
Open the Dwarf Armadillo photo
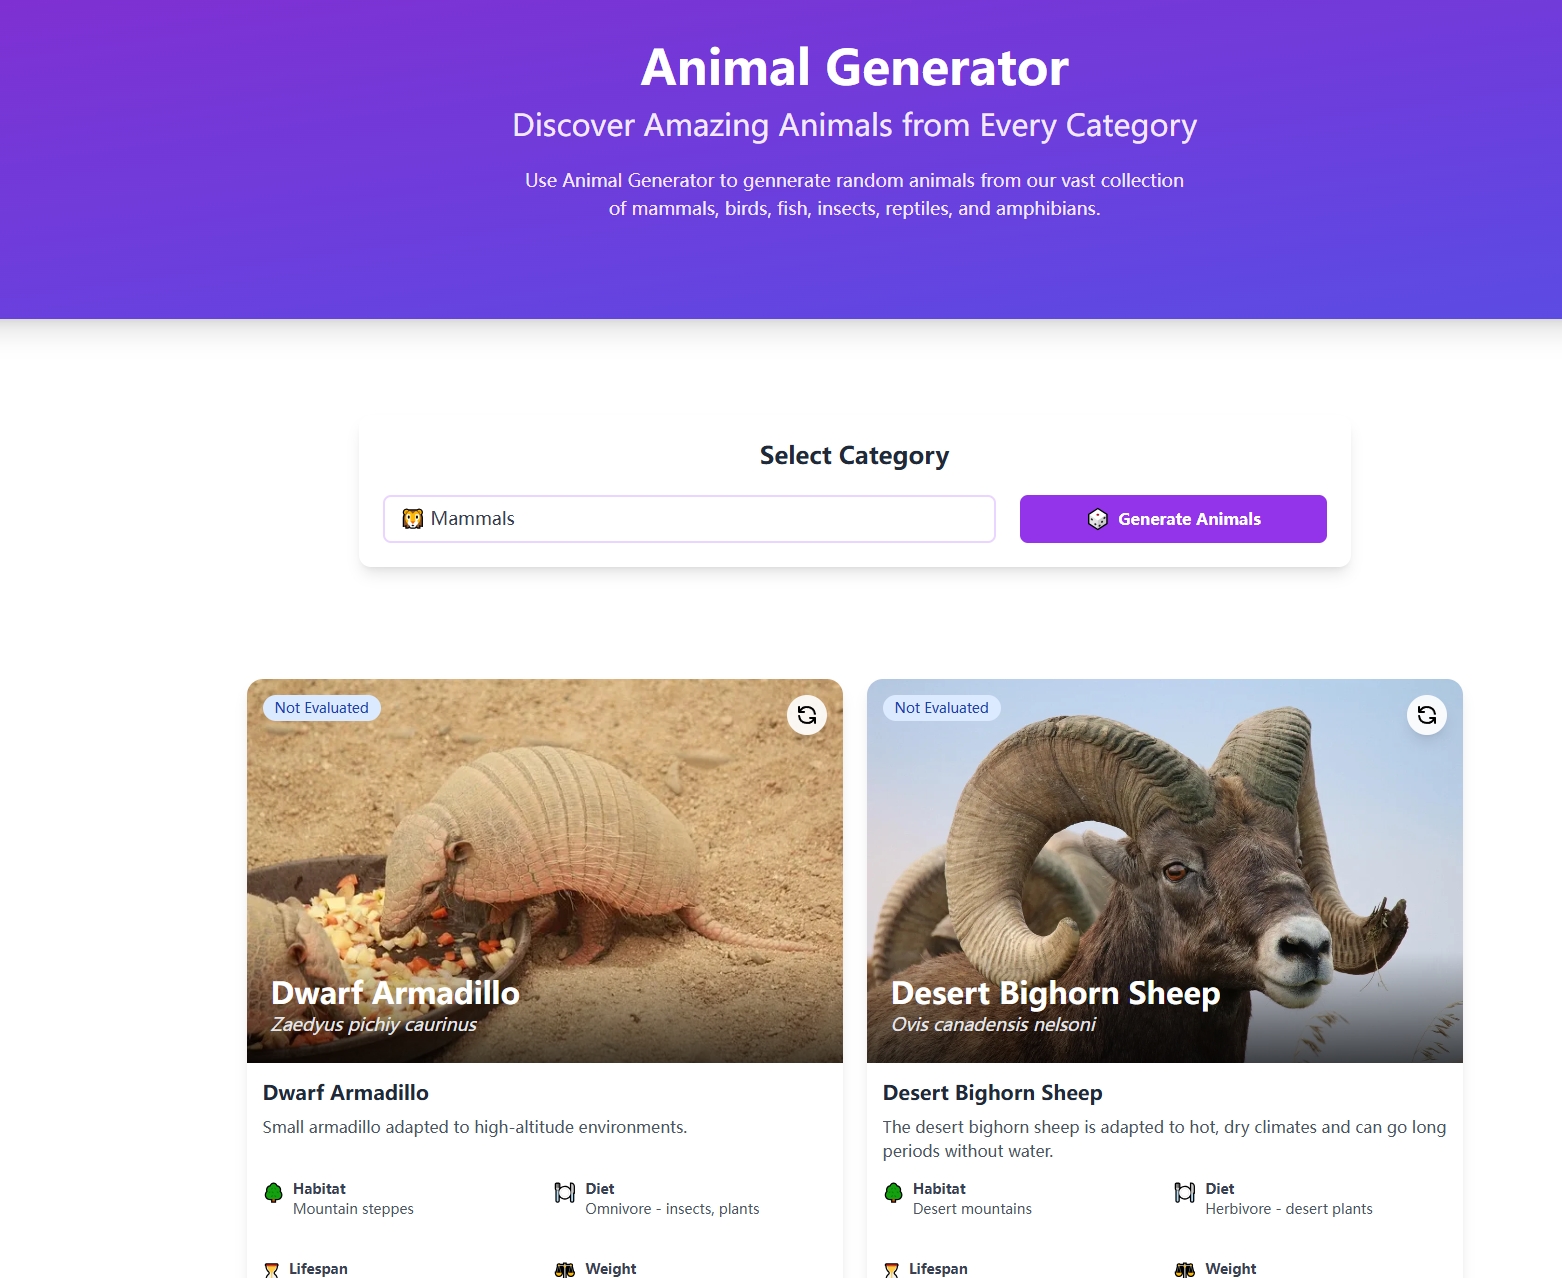(545, 871)
